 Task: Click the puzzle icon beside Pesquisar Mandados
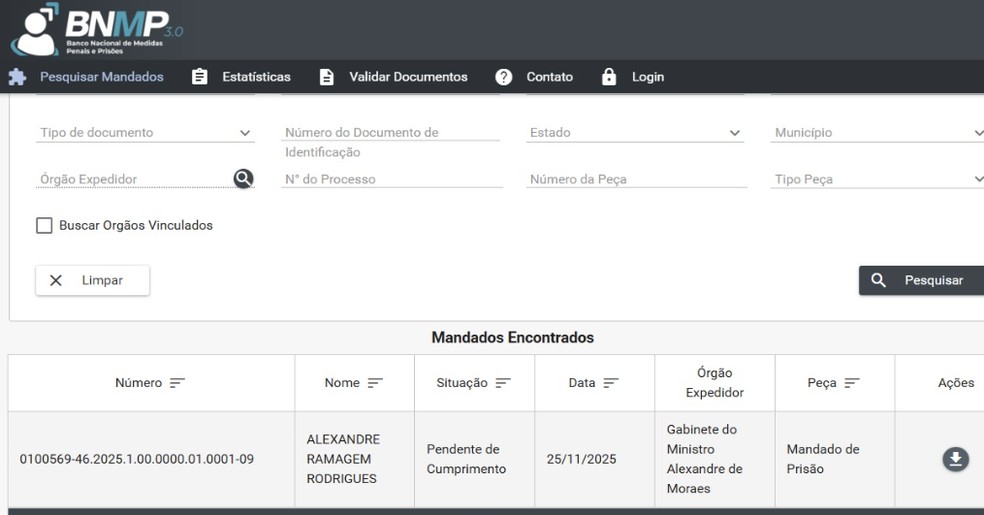tap(17, 77)
